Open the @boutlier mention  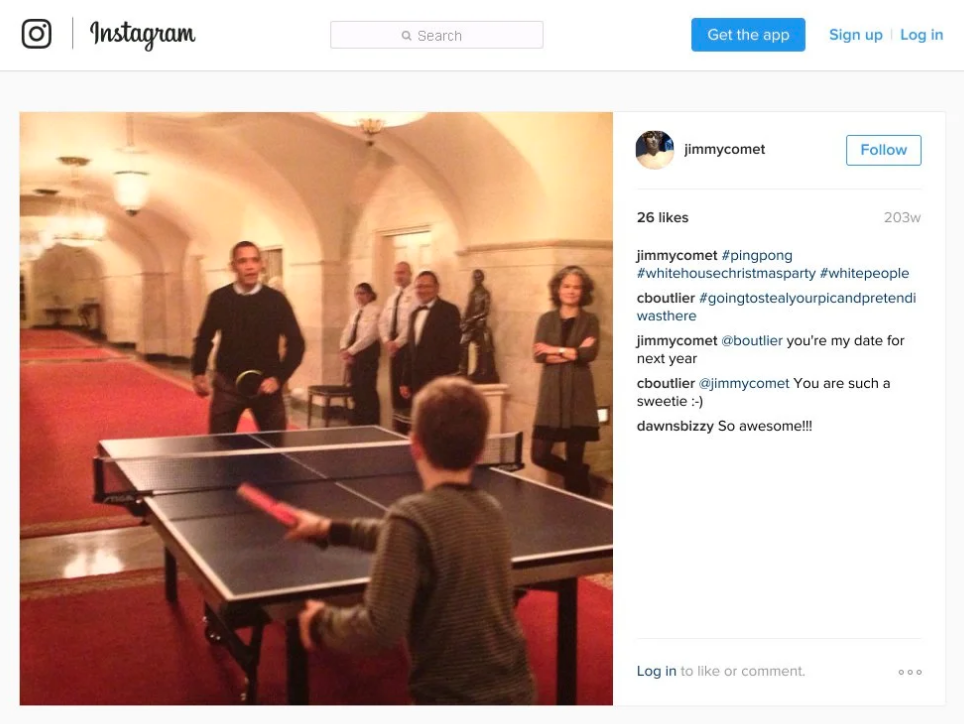(751, 340)
